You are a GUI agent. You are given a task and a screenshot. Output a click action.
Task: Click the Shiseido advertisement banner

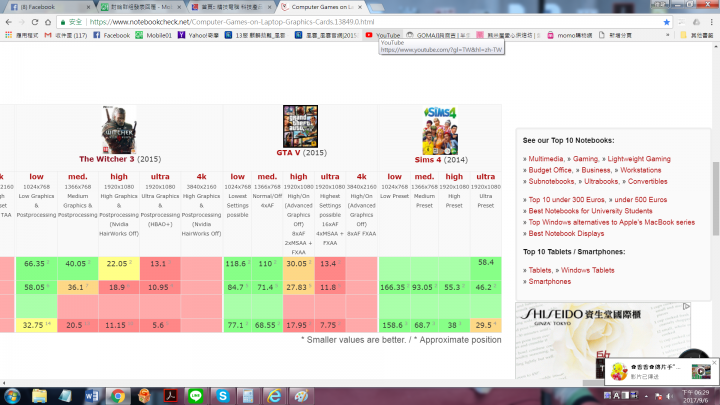pyautogui.click(x=602, y=340)
